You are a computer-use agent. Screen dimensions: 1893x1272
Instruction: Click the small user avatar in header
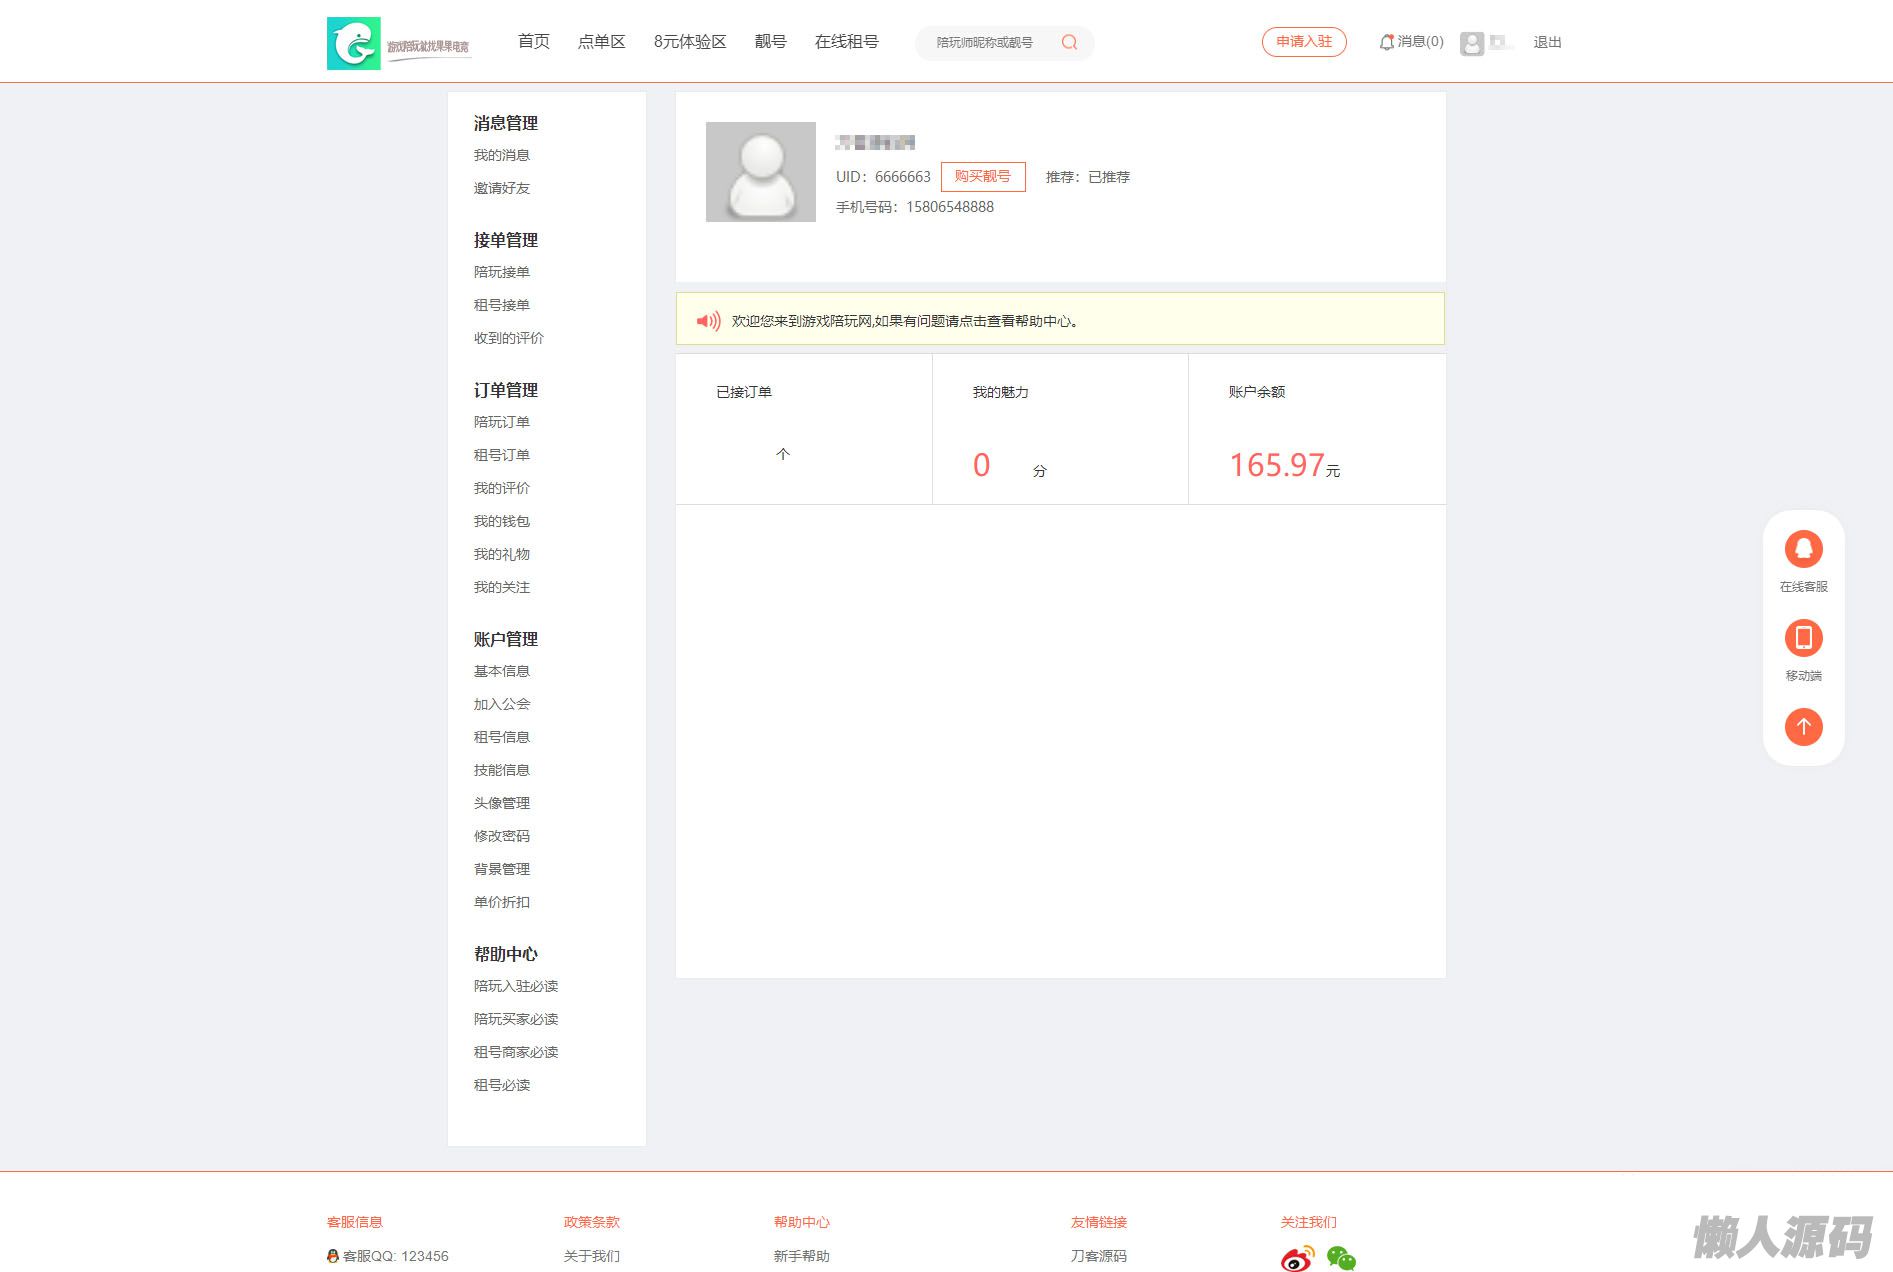click(1471, 43)
